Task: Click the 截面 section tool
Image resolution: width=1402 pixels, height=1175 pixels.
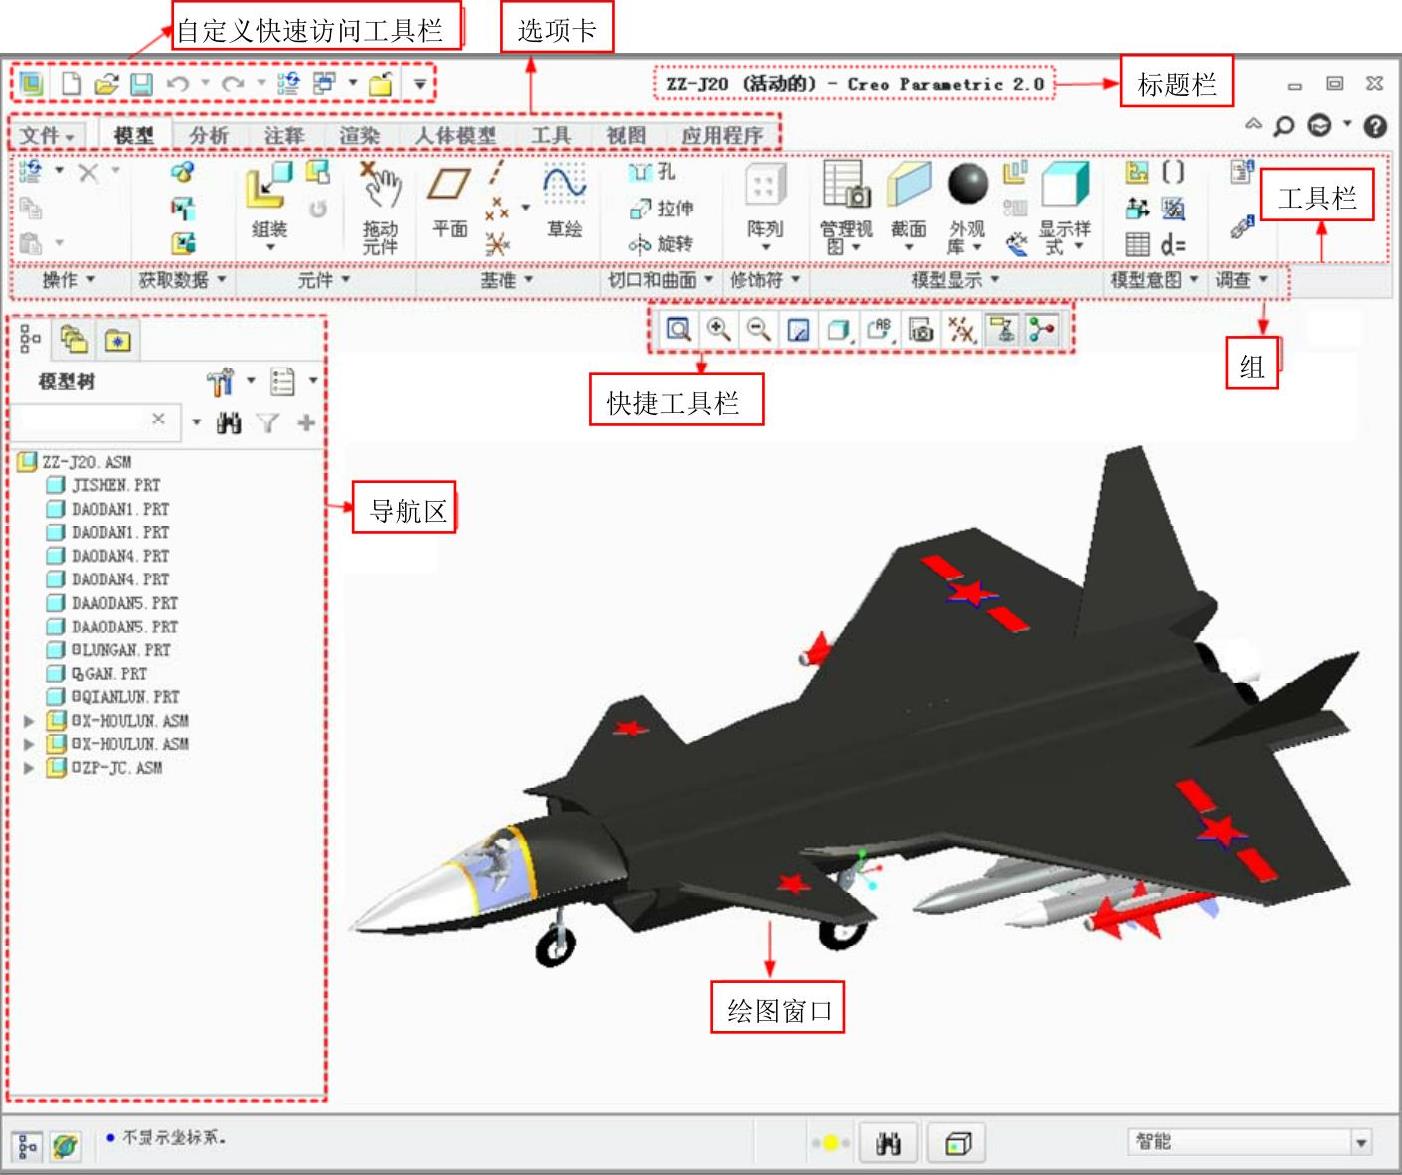Action: 908,207
